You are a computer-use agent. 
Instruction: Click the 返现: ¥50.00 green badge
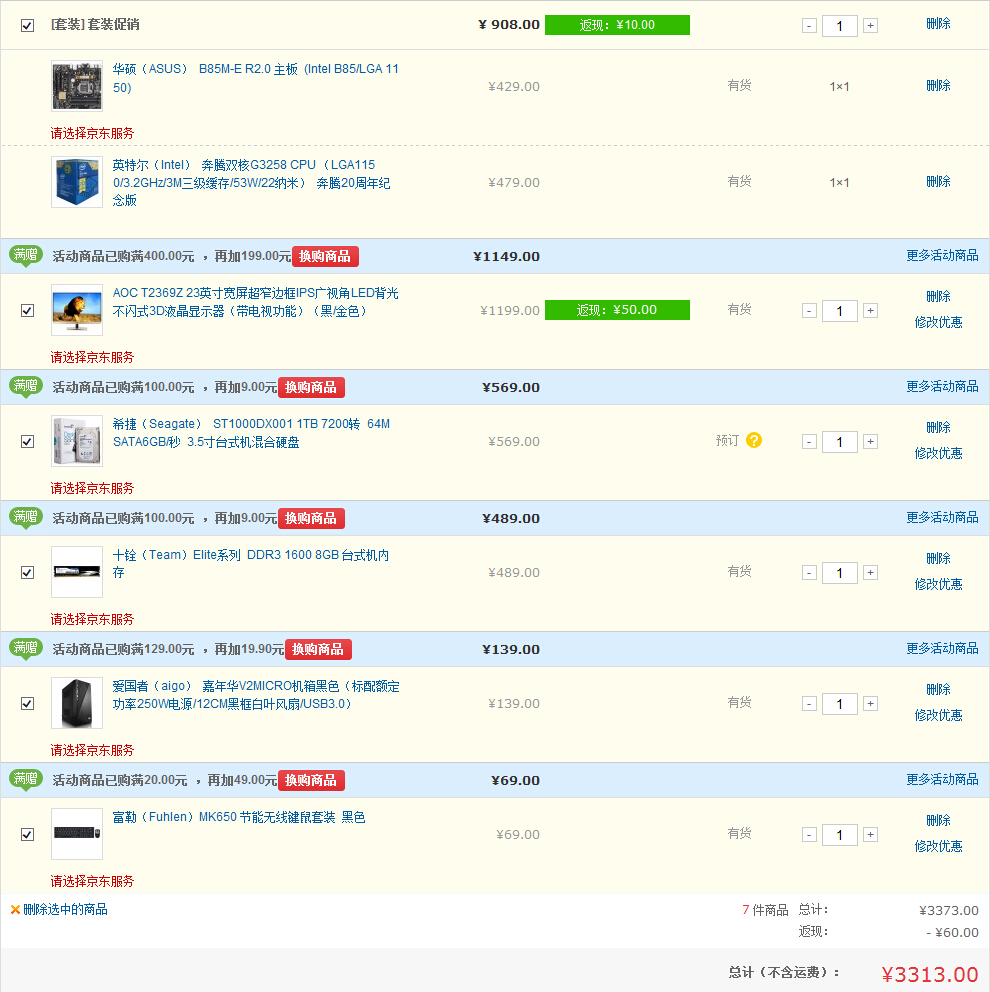click(617, 310)
